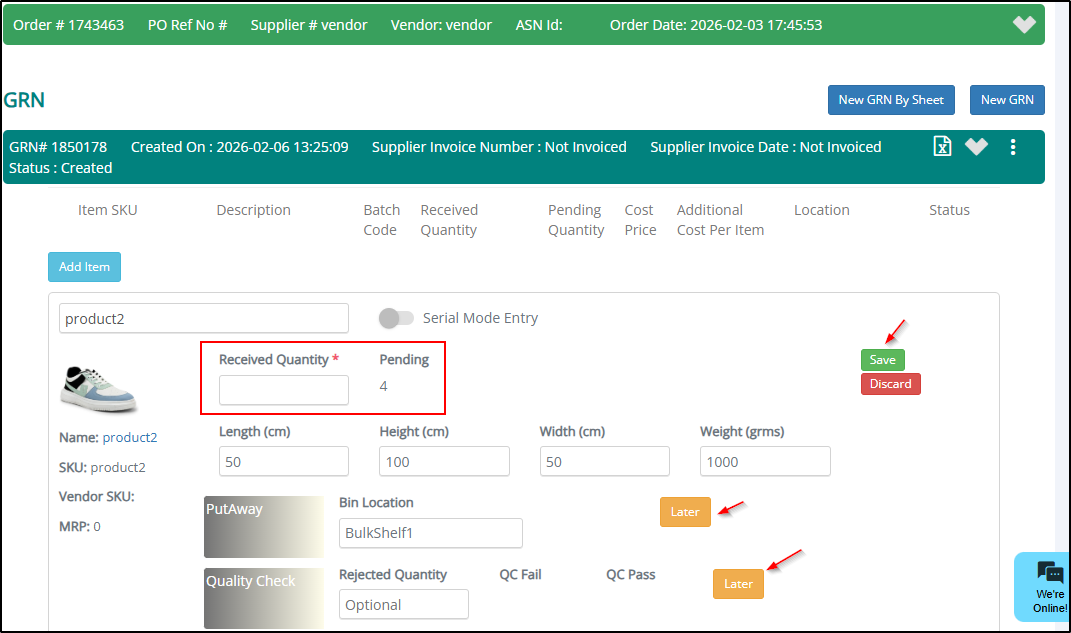1071x633 pixels.
Task: Click the product2 item search field
Action: (204, 319)
